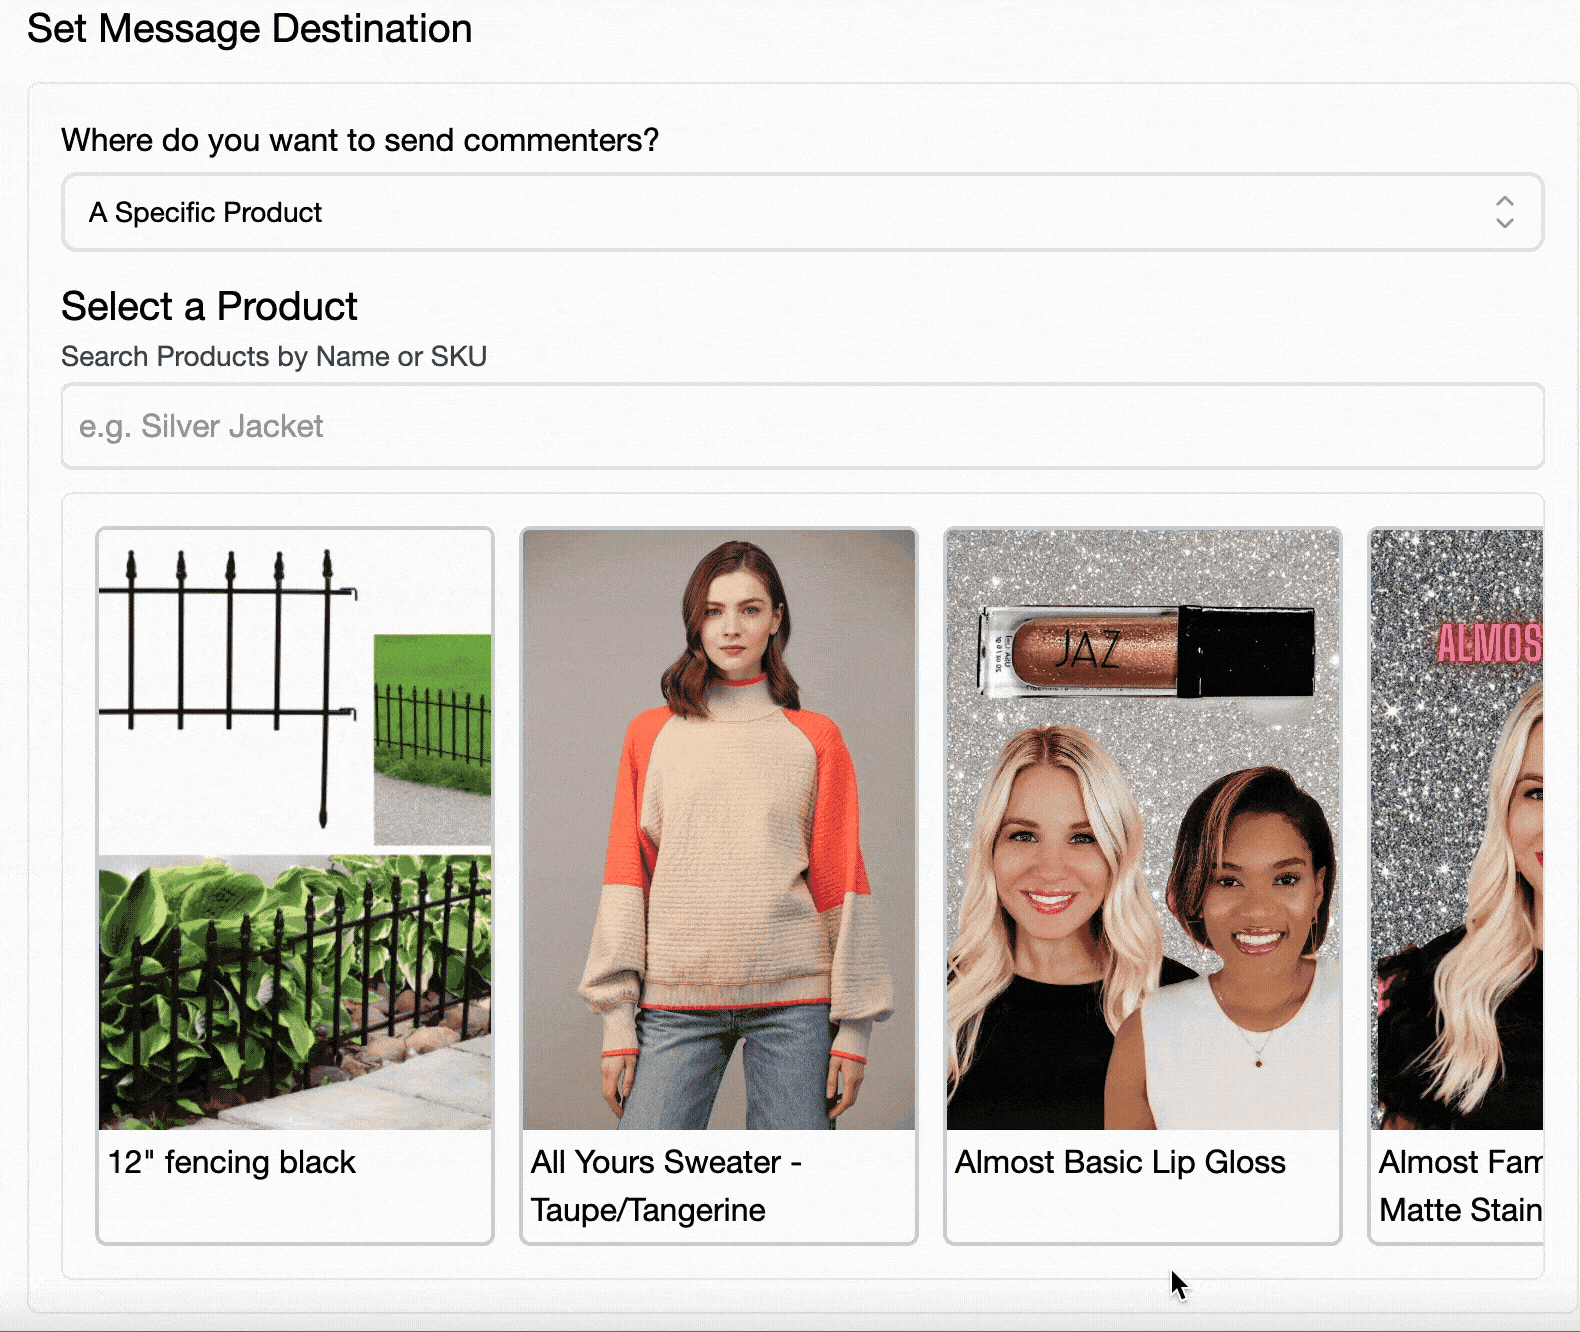Click the garden fence with hostas photo
Screen dimensions: 1580x1332
click(x=295, y=992)
